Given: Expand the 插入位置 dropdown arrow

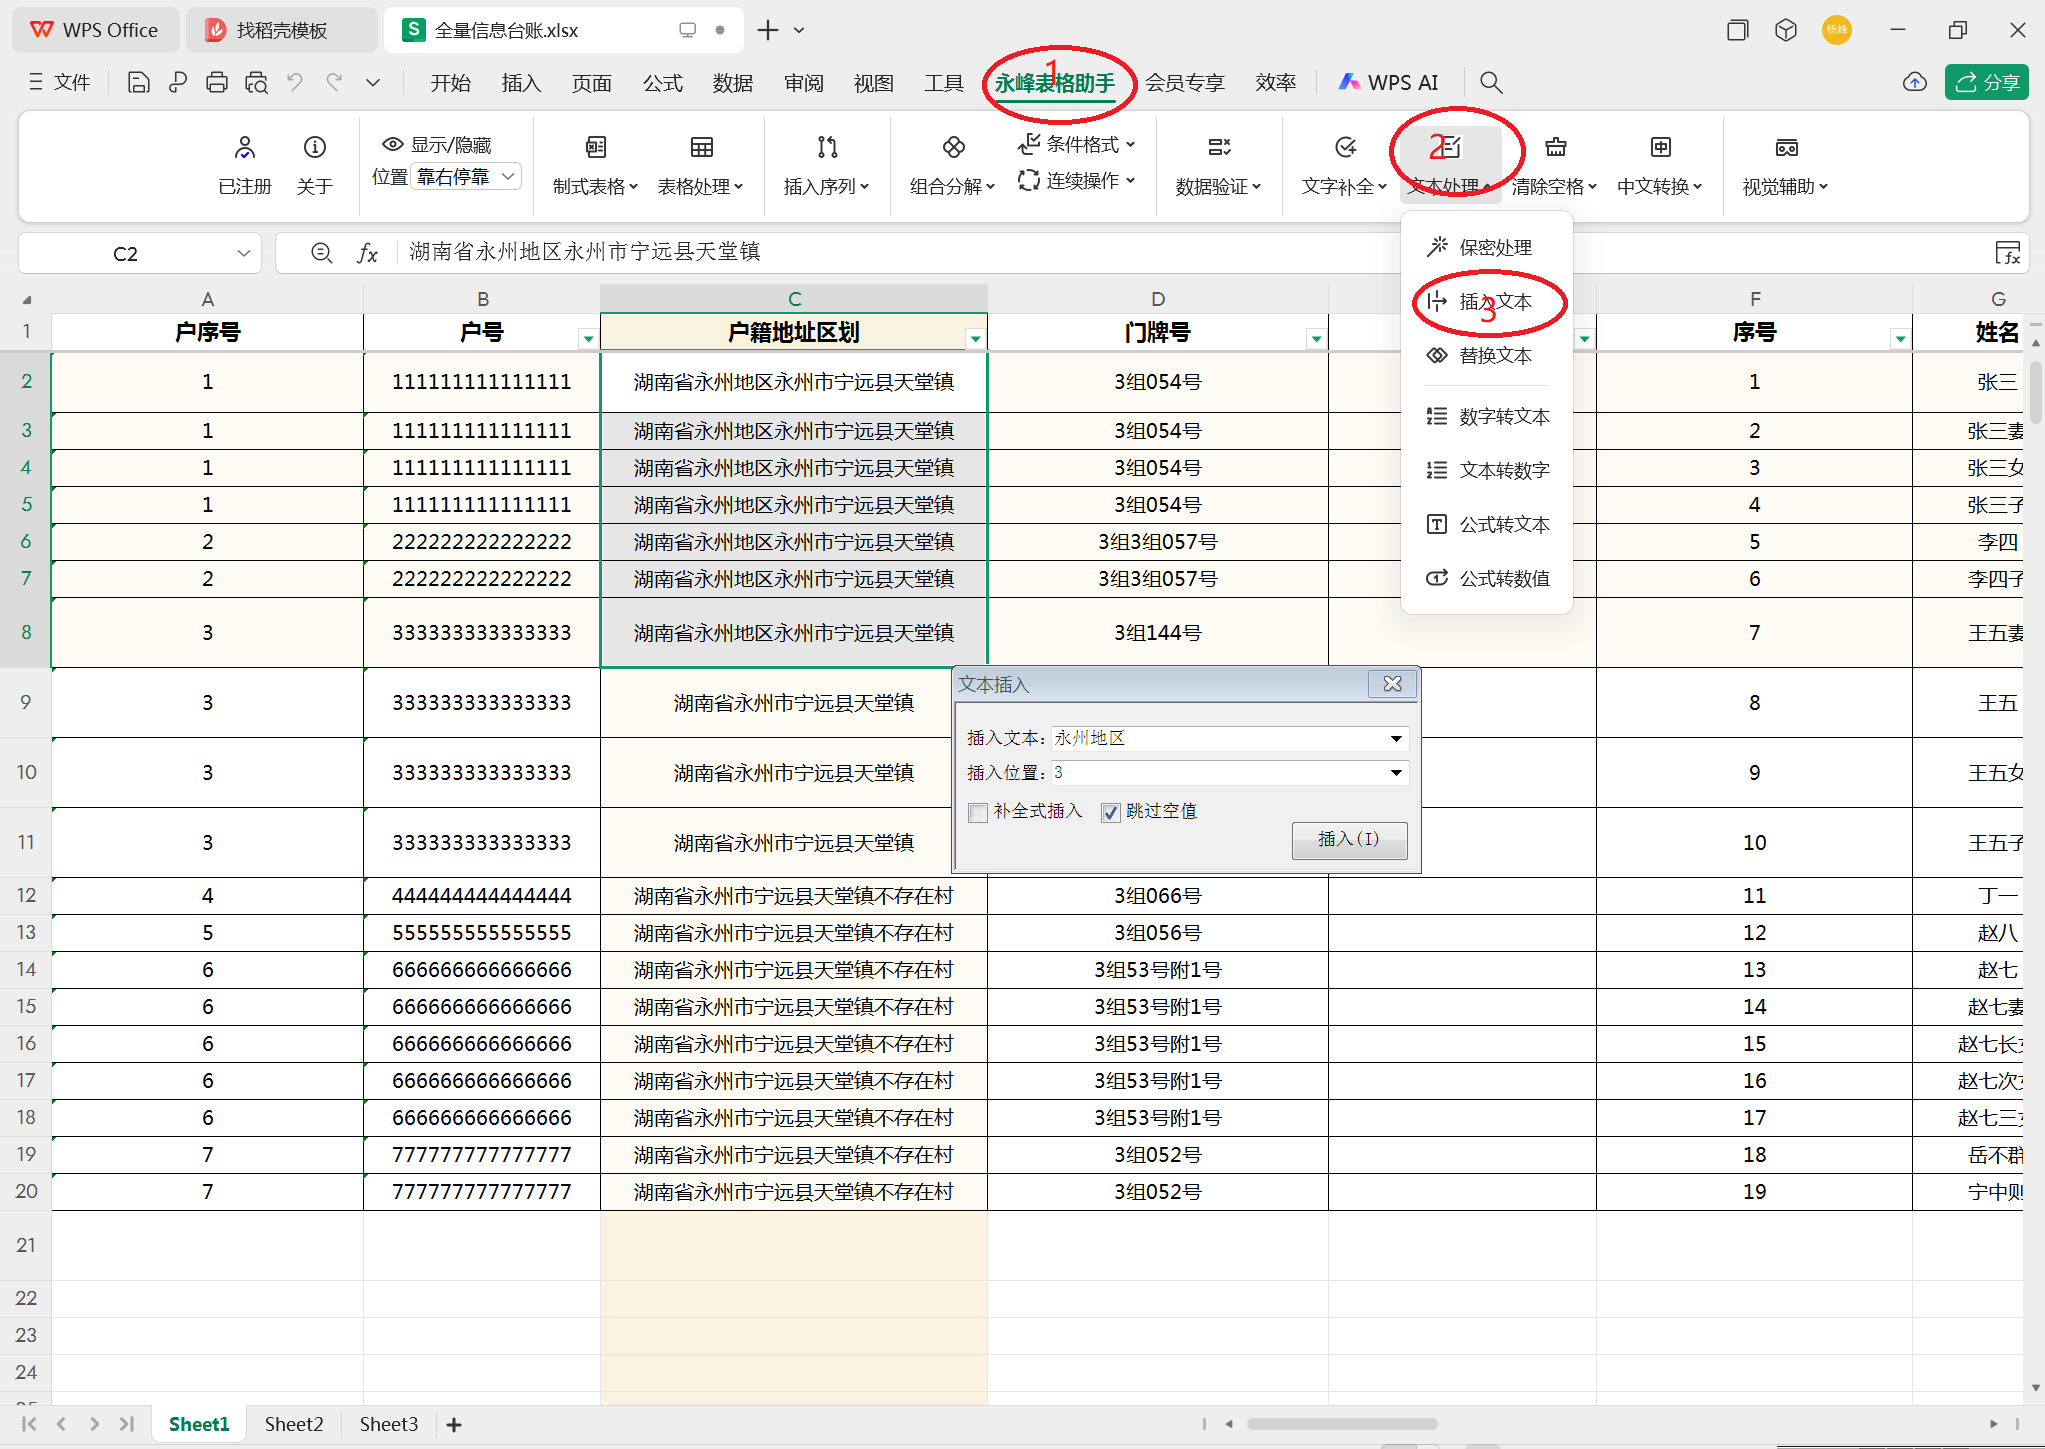Looking at the screenshot, I should pyautogui.click(x=1396, y=773).
